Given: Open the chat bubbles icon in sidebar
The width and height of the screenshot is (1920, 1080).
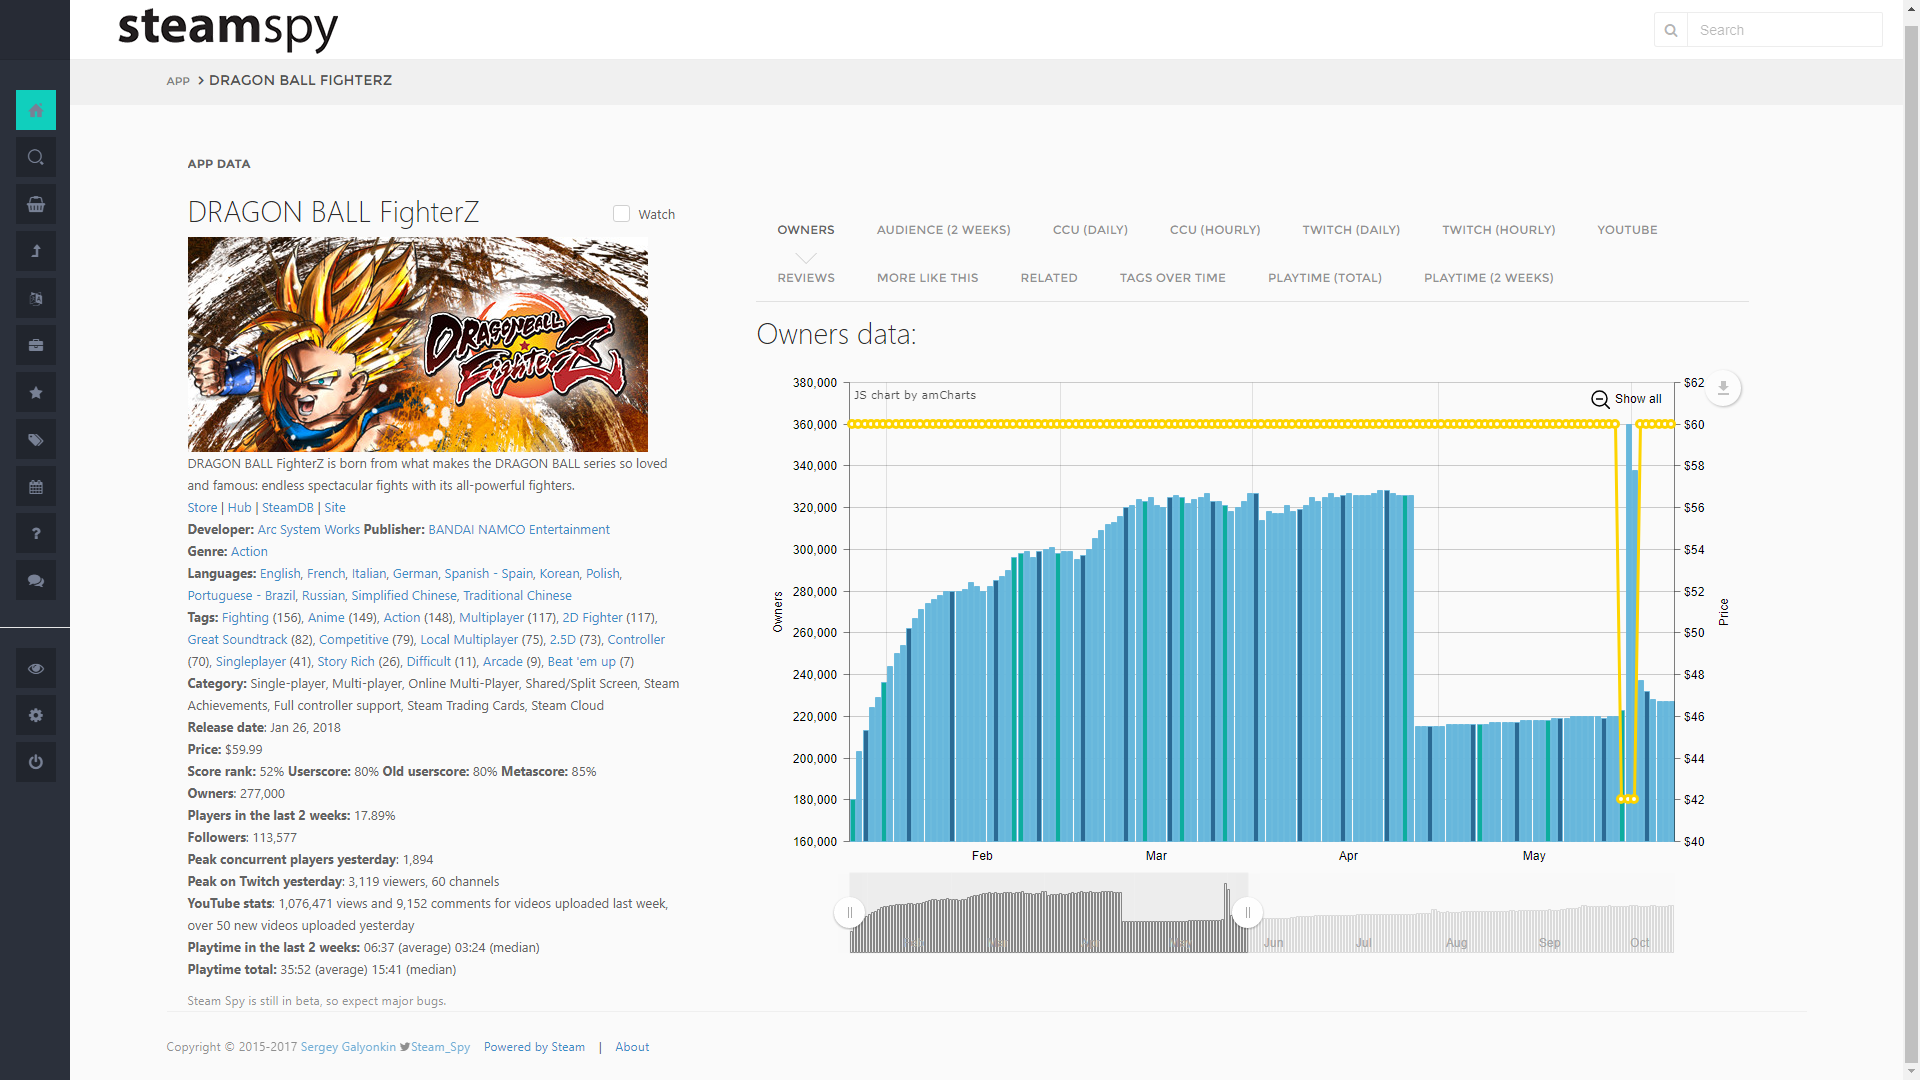Looking at the screenshot, I should click(36, 580).
